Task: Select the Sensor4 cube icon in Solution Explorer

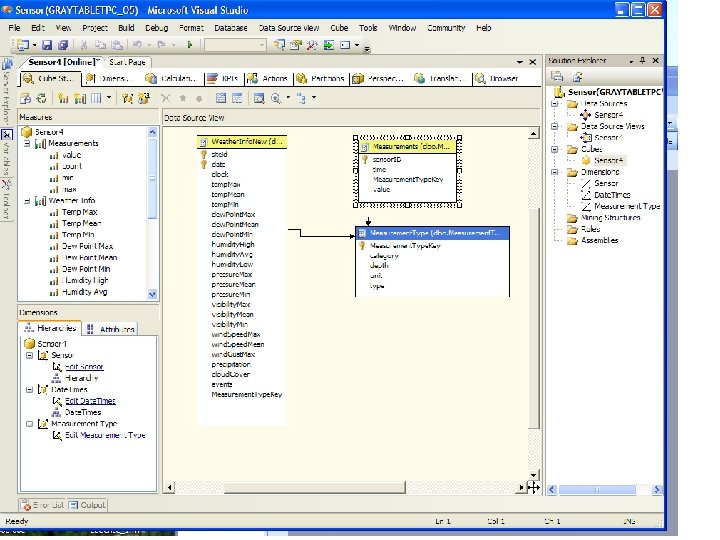Action: point(586,160)
